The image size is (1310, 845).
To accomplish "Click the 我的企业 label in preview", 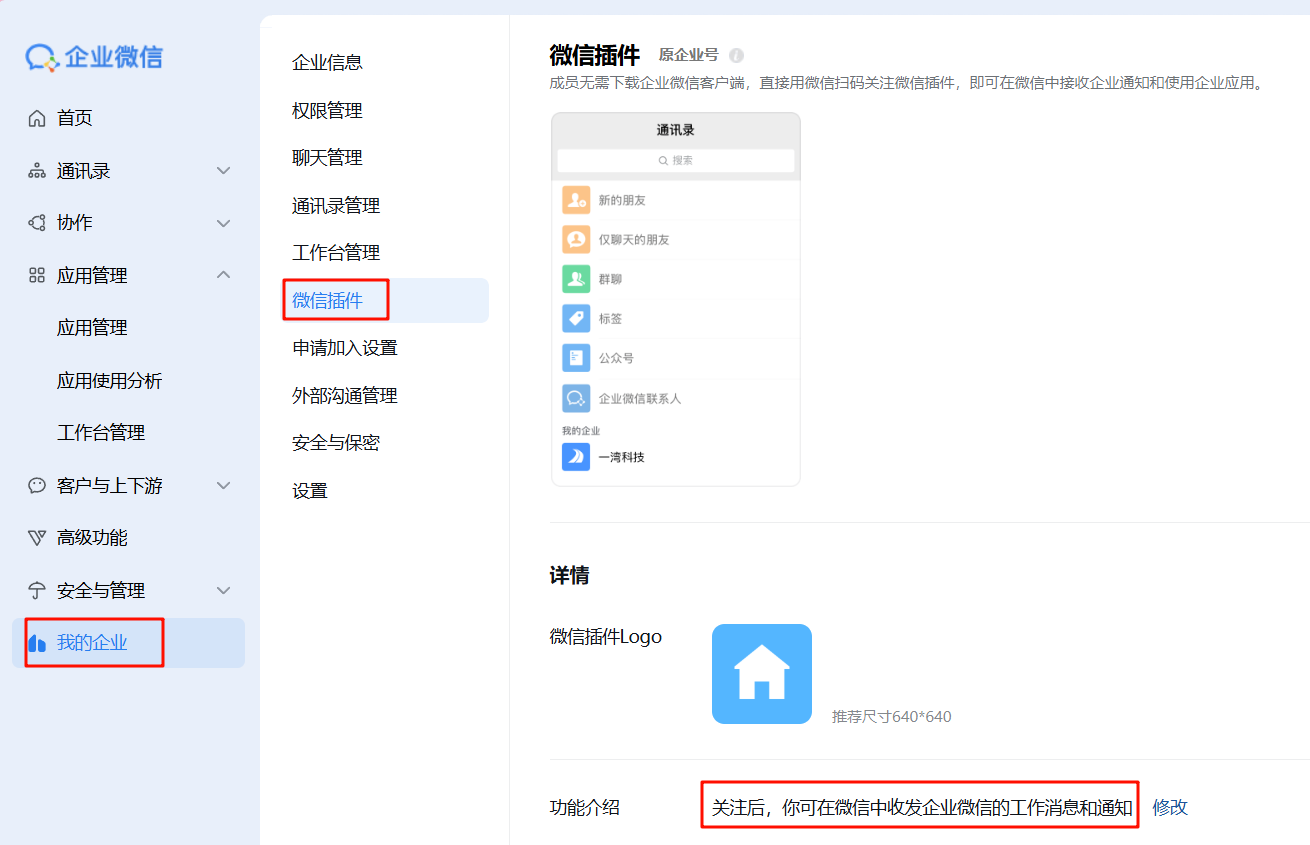I will (581, 431).
